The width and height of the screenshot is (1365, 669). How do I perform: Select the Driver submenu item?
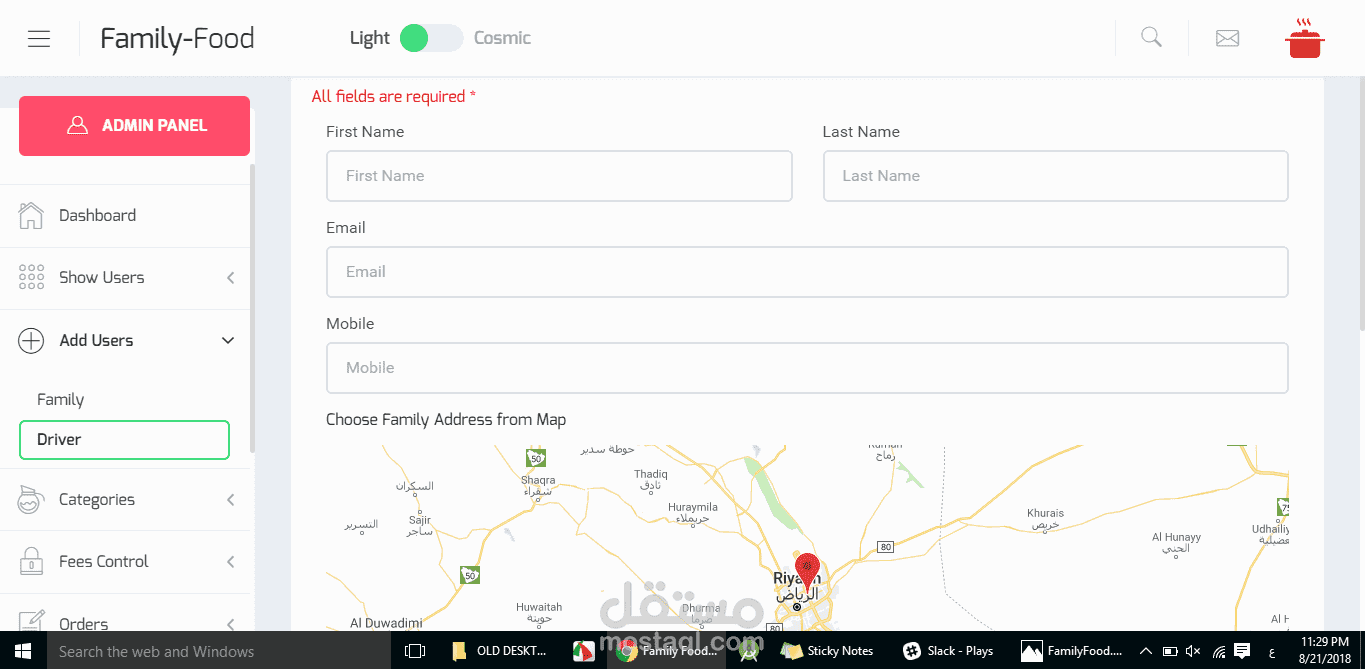pyautogui.click(x=124, y=440)
